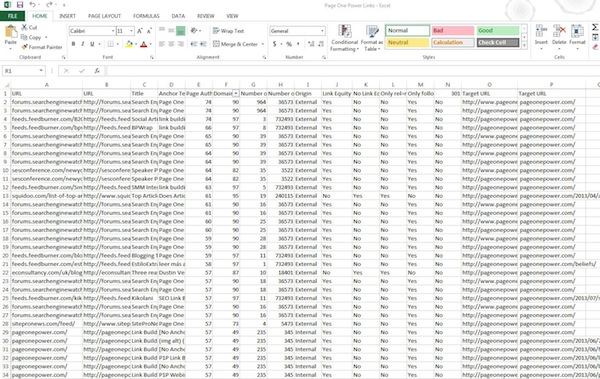Click the Font Color red A icon
Screen dimensions: 600x379
click(144, 44)
